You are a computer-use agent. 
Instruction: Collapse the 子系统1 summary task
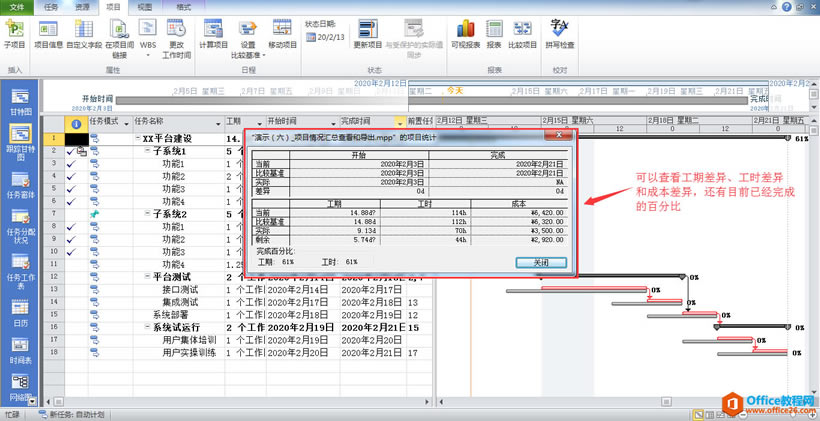(148, 151)
